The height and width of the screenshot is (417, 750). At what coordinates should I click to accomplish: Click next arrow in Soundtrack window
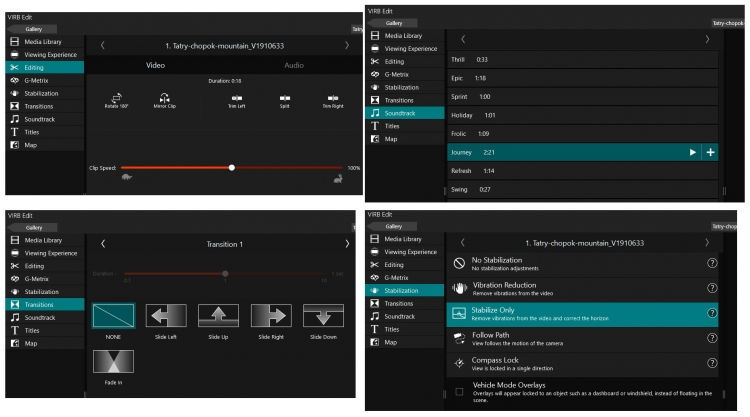(x=707, y=39)
